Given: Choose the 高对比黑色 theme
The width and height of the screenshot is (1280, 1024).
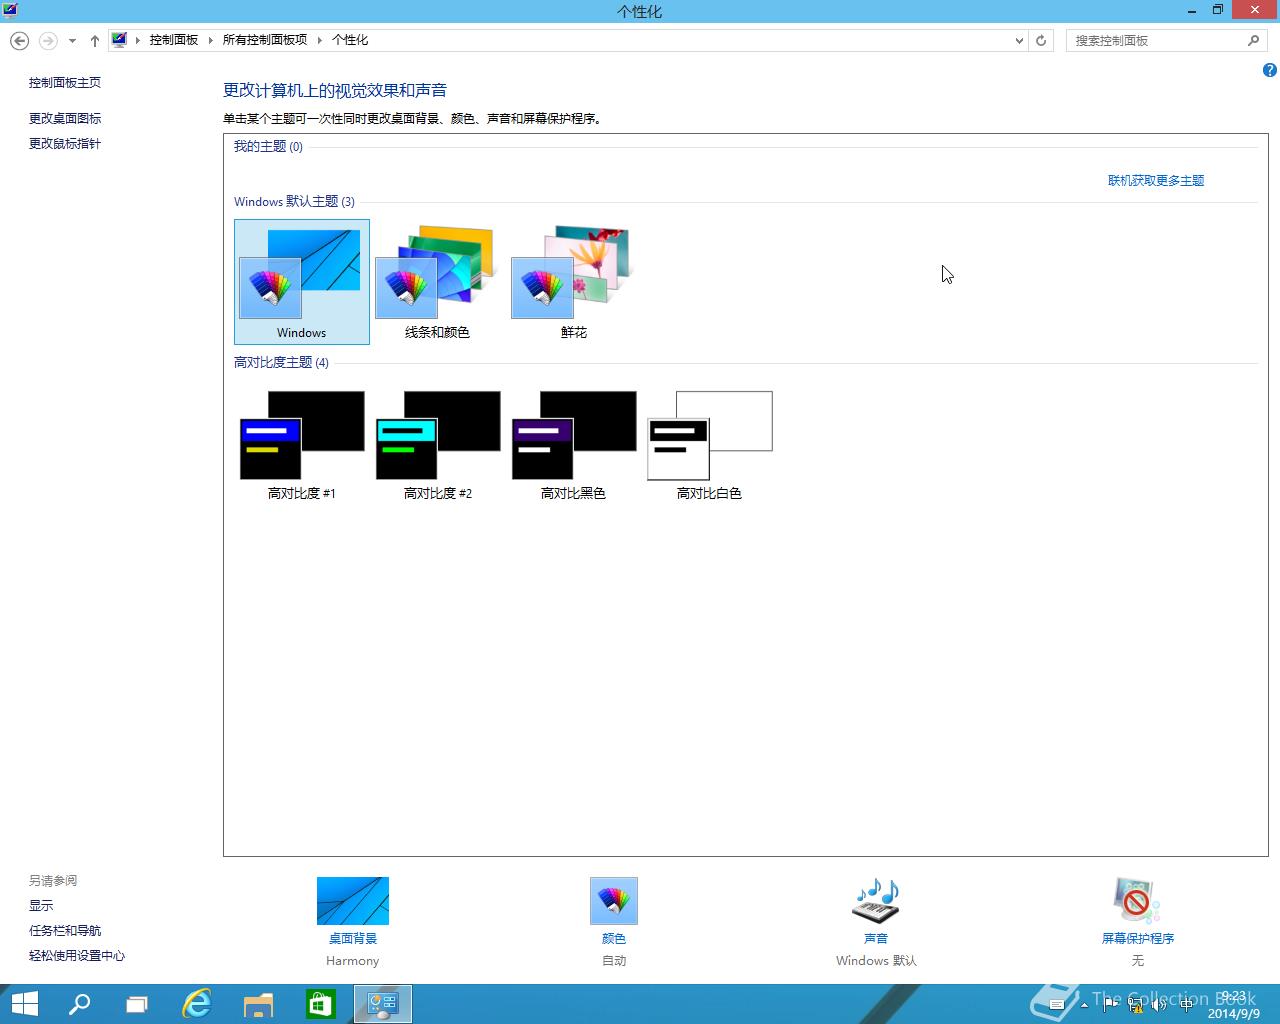Looking at the screenshot, I should [x=573, y=445].
